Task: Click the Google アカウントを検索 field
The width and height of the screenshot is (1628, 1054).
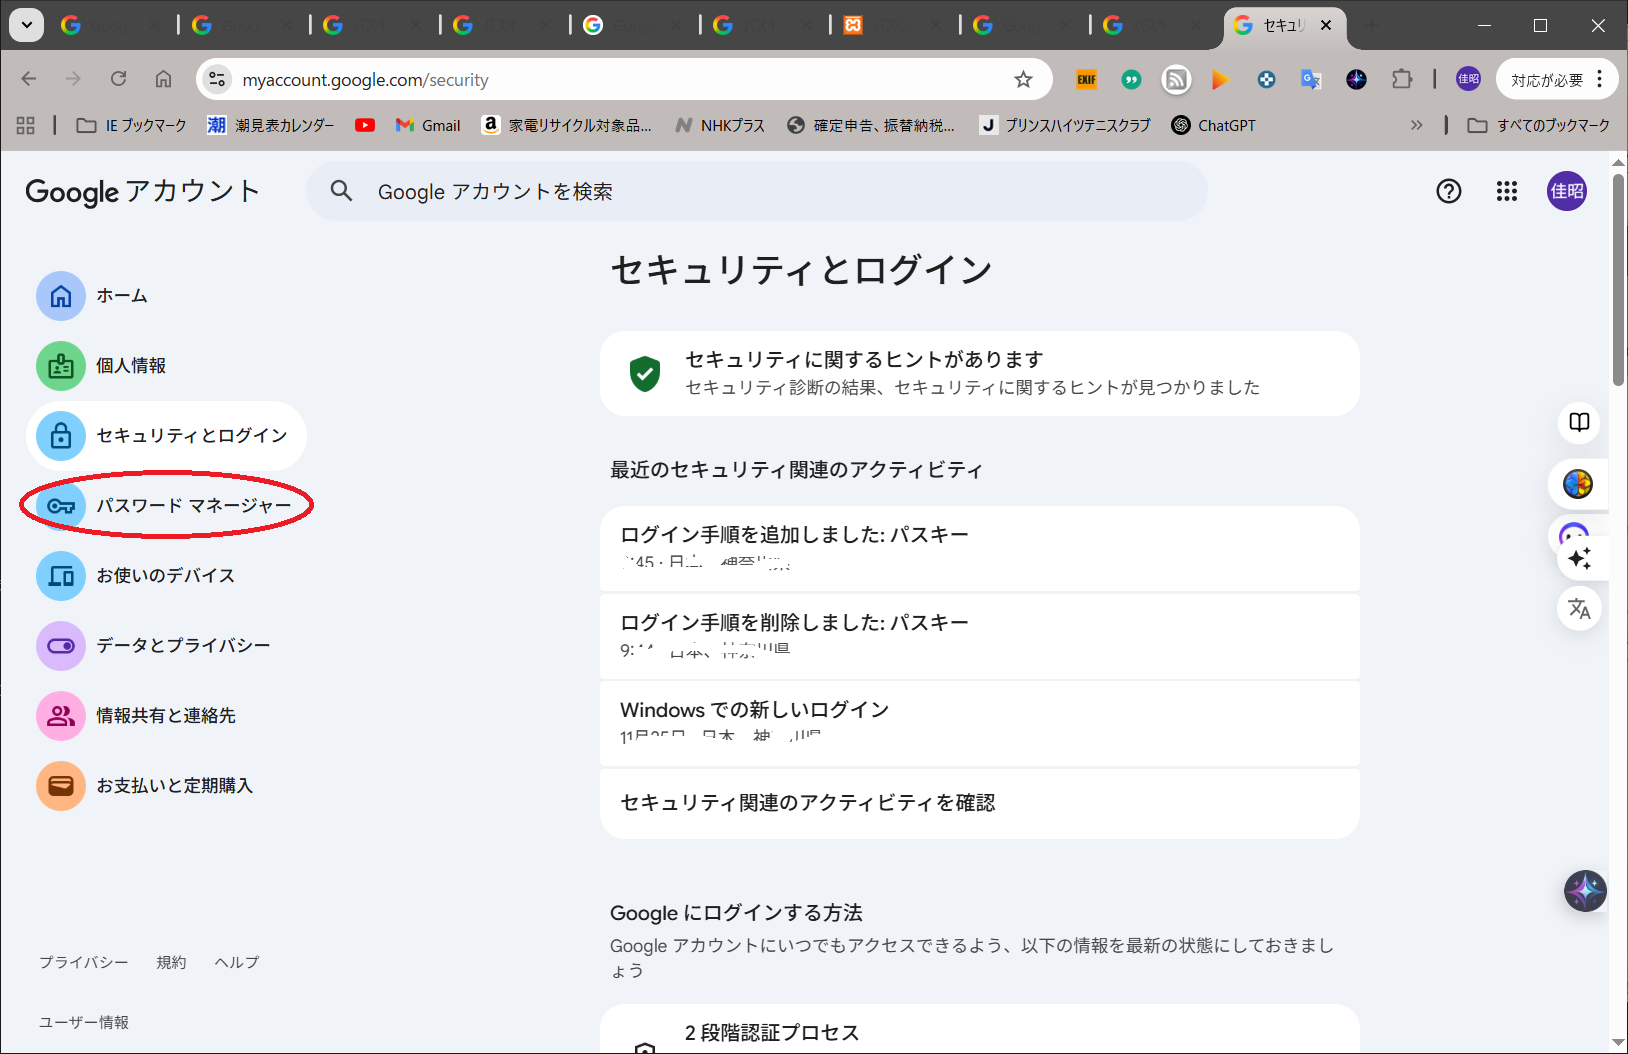Action: [x=756, y=191]
